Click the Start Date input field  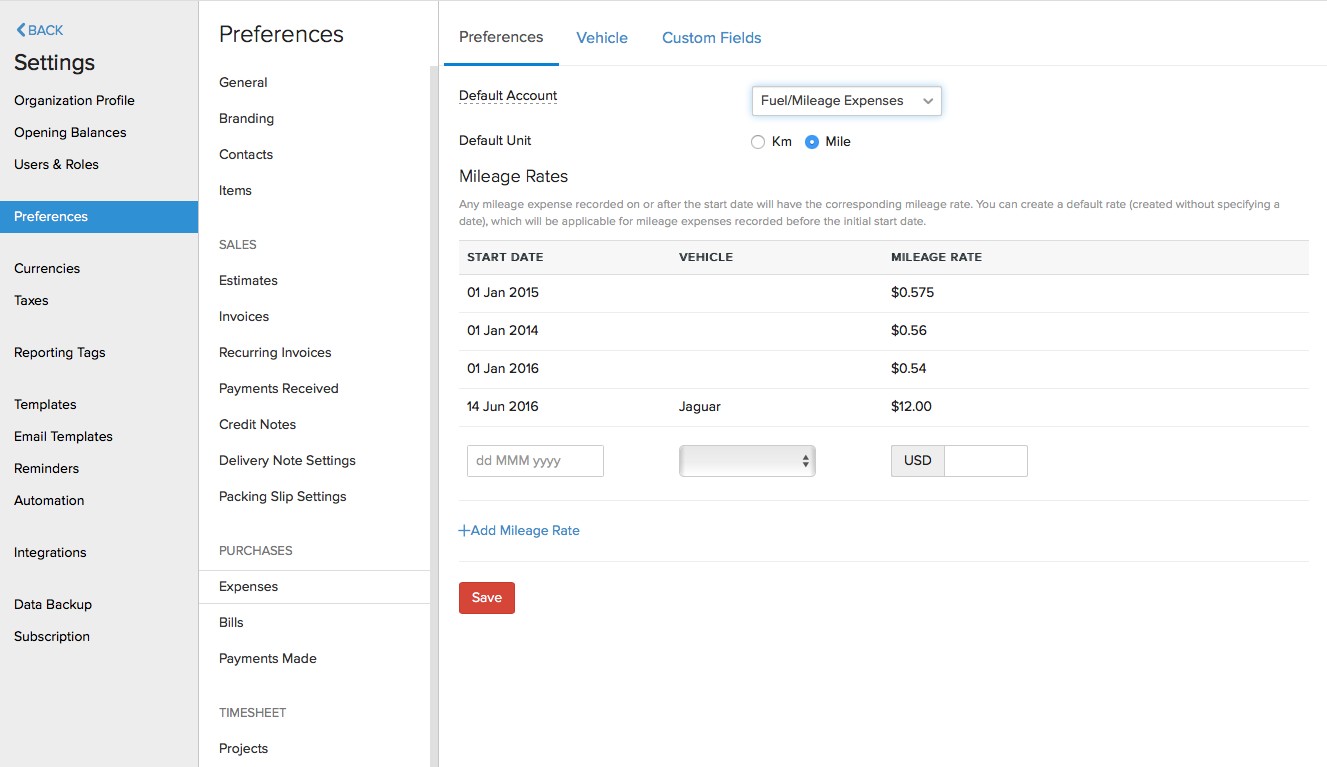point(535,461)
